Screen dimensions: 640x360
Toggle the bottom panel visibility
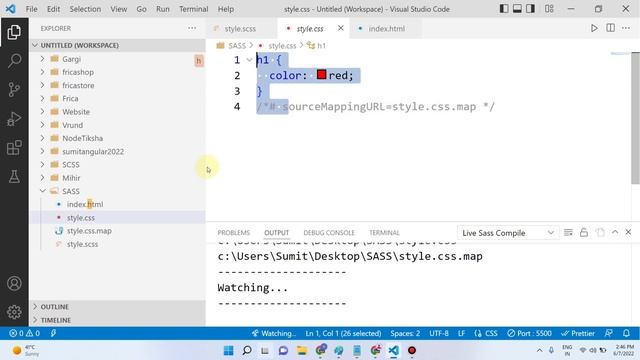coord(517,9)
